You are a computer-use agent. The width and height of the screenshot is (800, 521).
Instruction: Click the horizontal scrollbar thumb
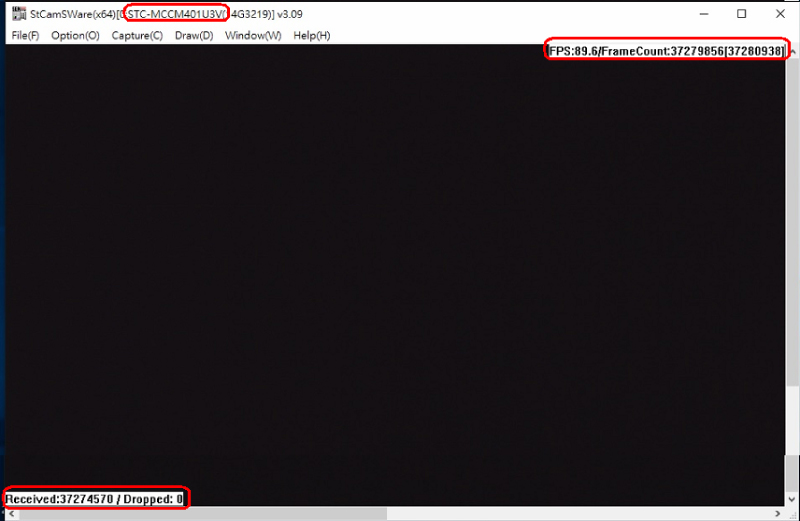200,514
